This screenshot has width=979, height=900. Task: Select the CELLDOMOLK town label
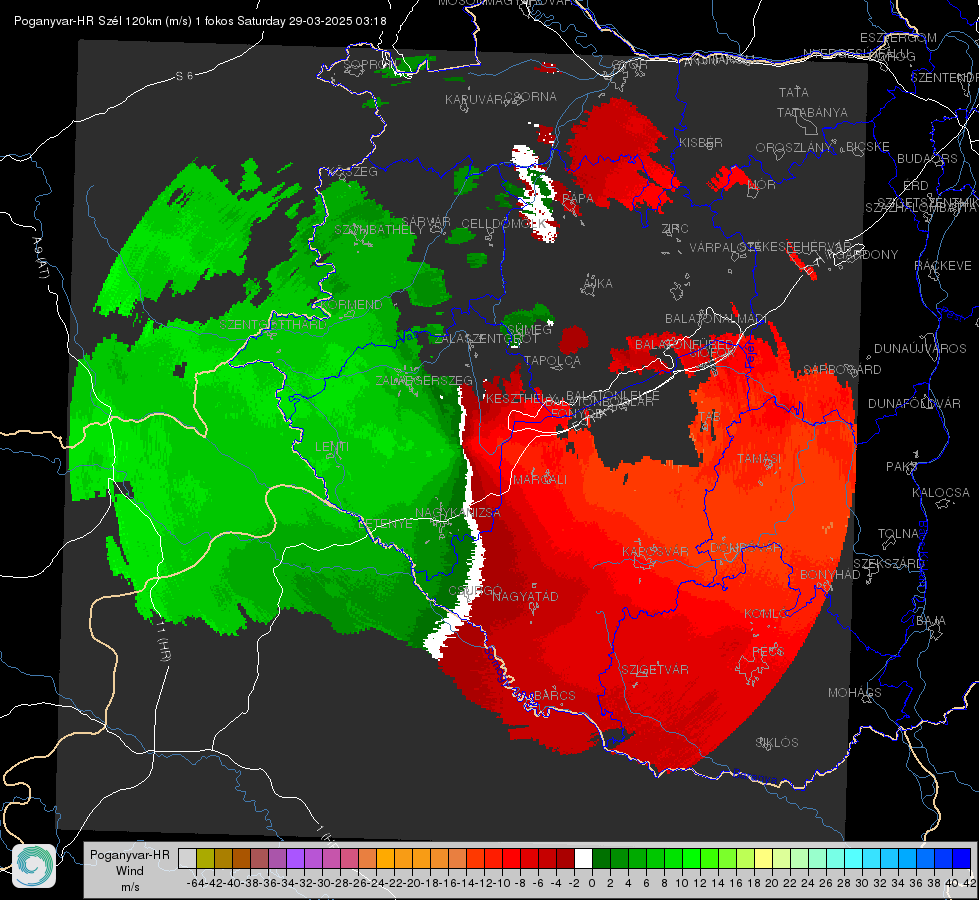coord(504,224)
